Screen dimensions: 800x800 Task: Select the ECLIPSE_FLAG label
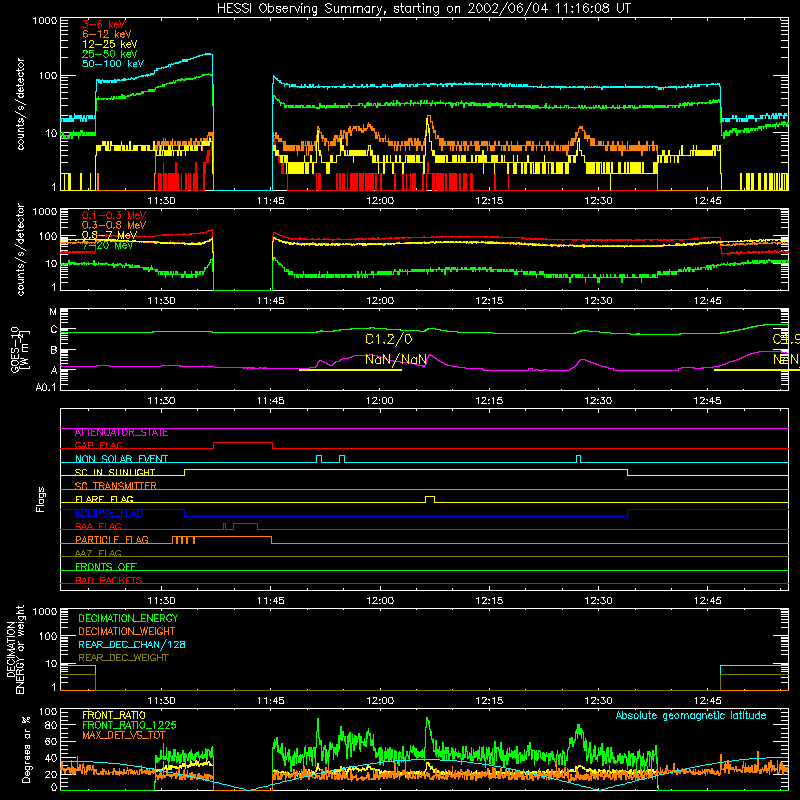click(x=109, y=513)
